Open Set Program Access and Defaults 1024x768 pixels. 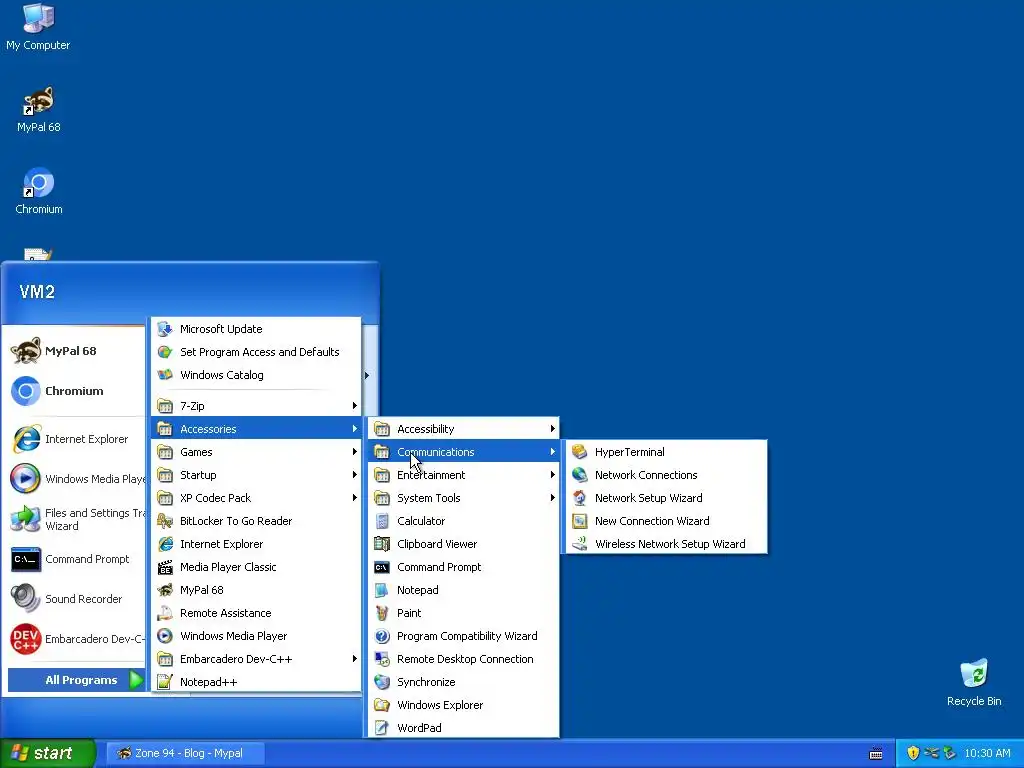(x=256, y=351)
